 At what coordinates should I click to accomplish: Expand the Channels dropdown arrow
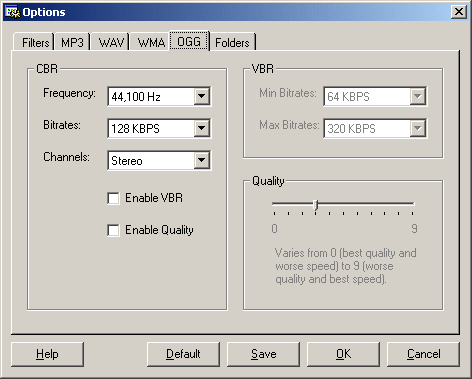click(x=202, y=160)
